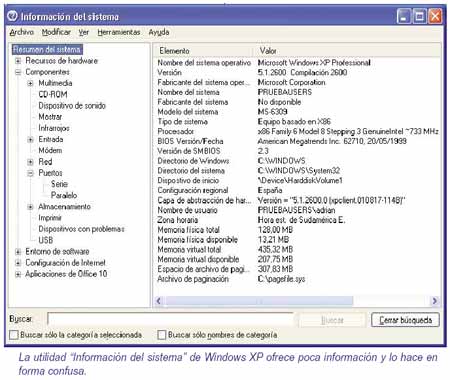Select Mostrar under Componentes
The height and width of the screenshot is (380, 450).
click(x=50, y=117)
